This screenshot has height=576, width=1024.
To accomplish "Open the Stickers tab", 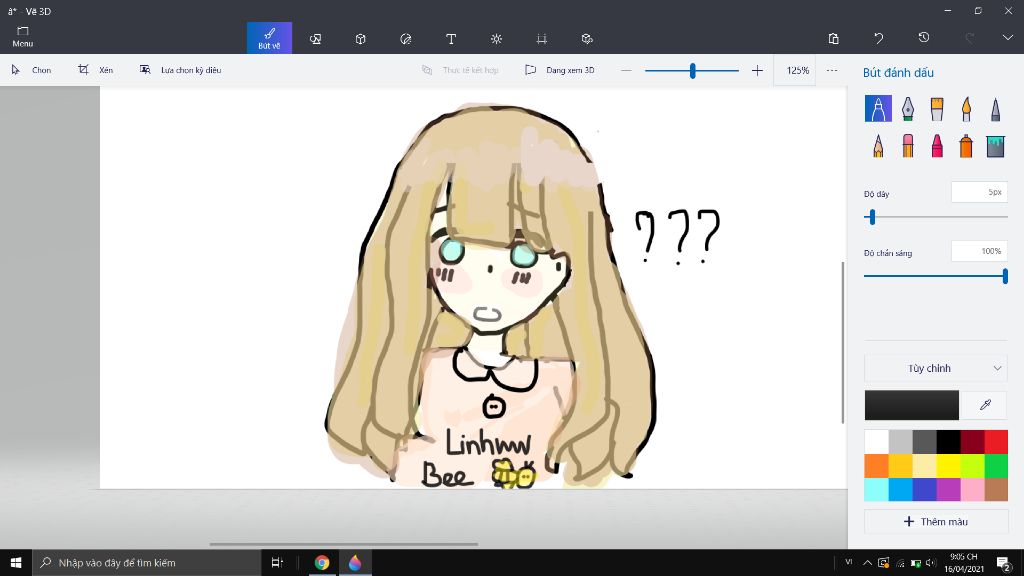I will [406, 39].
